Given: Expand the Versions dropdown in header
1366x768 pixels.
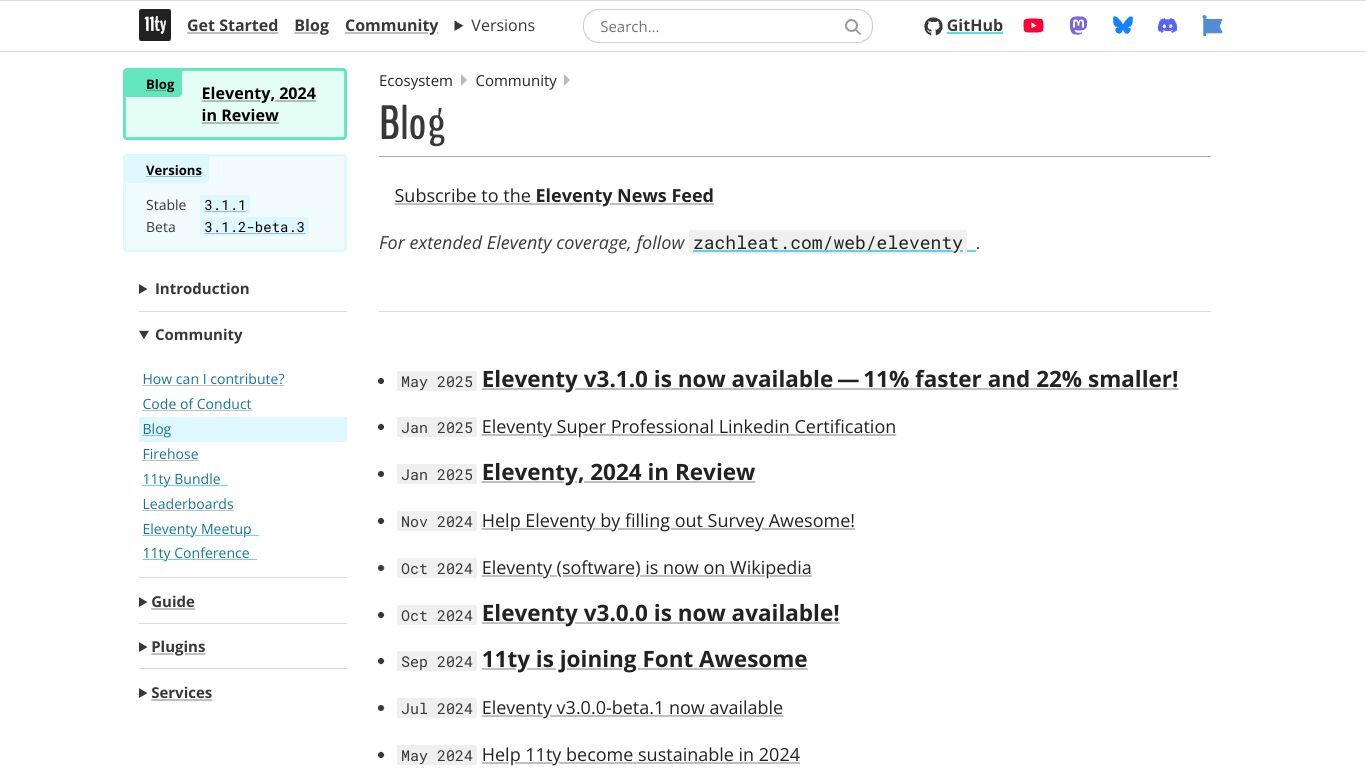Looking at the screenshot, I should tap(494, 25).
